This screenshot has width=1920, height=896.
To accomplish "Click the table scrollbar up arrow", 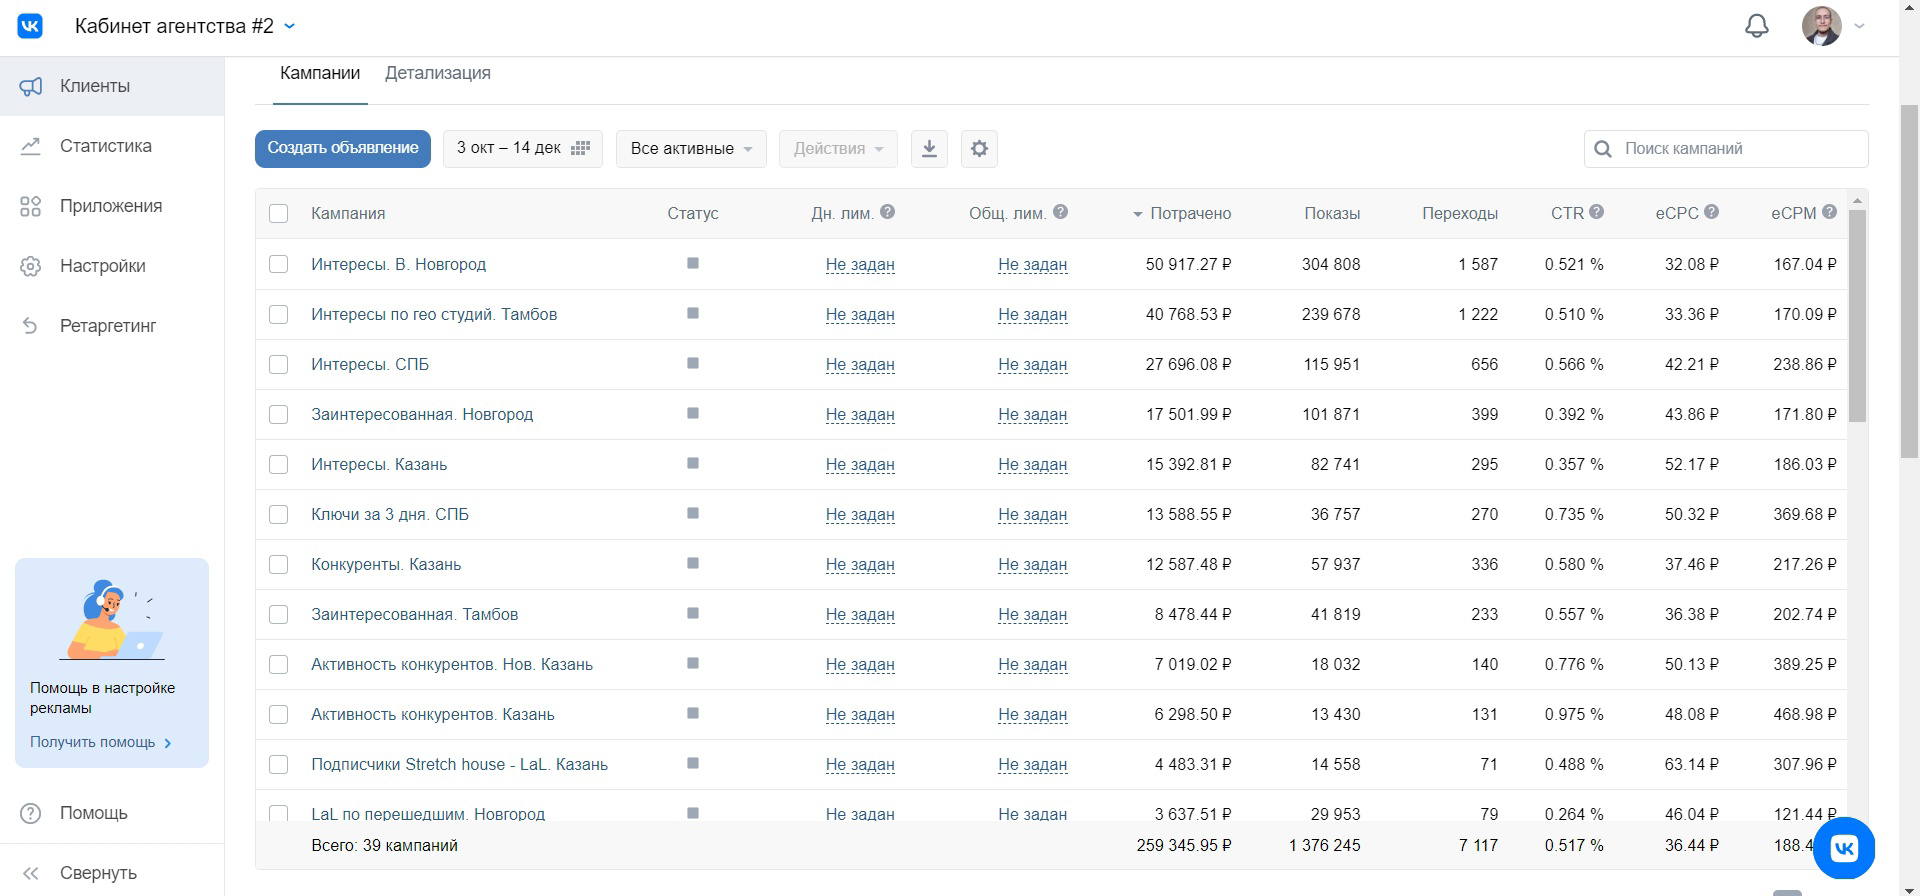I will point(1858,201).
